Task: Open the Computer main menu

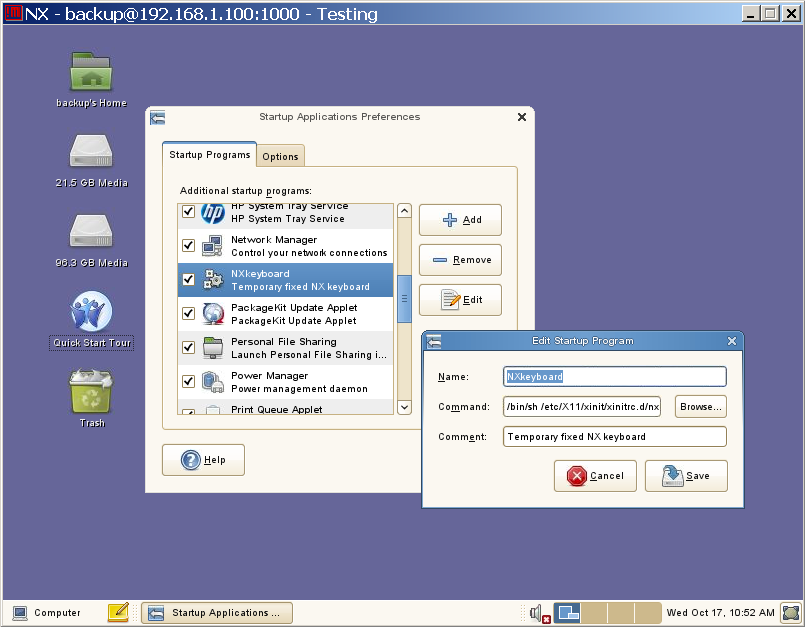Action: (47, 613)
